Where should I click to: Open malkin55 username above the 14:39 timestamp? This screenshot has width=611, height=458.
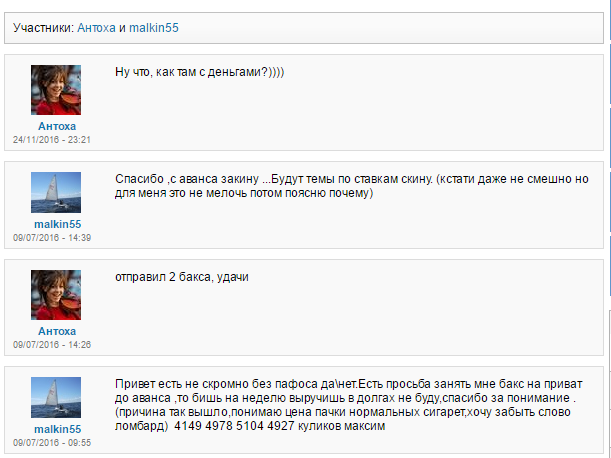(x=58, y=225)
